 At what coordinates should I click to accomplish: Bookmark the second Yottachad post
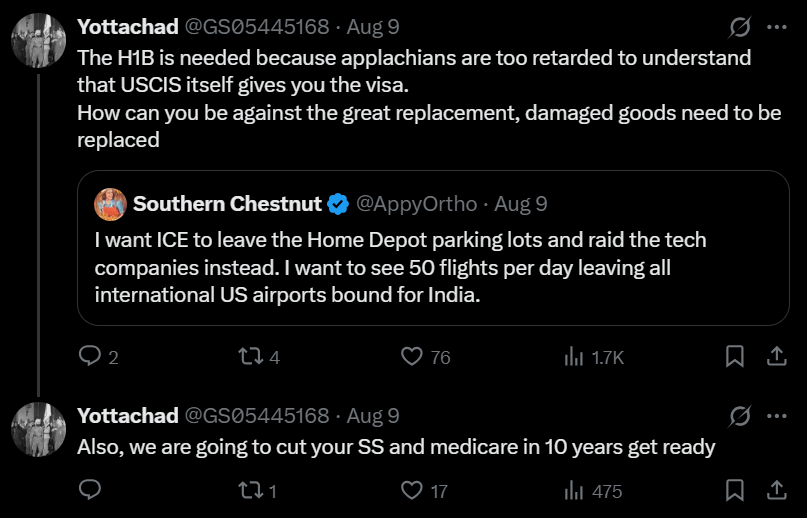[x=734, y=490]
